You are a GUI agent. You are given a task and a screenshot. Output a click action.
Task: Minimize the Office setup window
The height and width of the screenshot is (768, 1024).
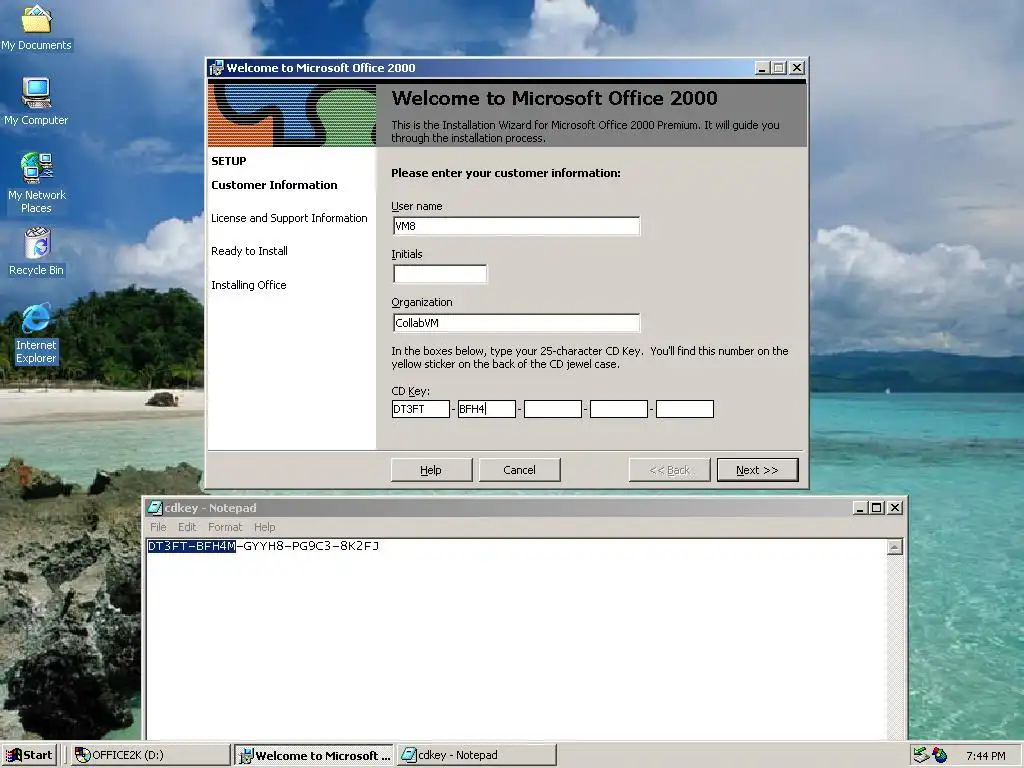[762, 68]
